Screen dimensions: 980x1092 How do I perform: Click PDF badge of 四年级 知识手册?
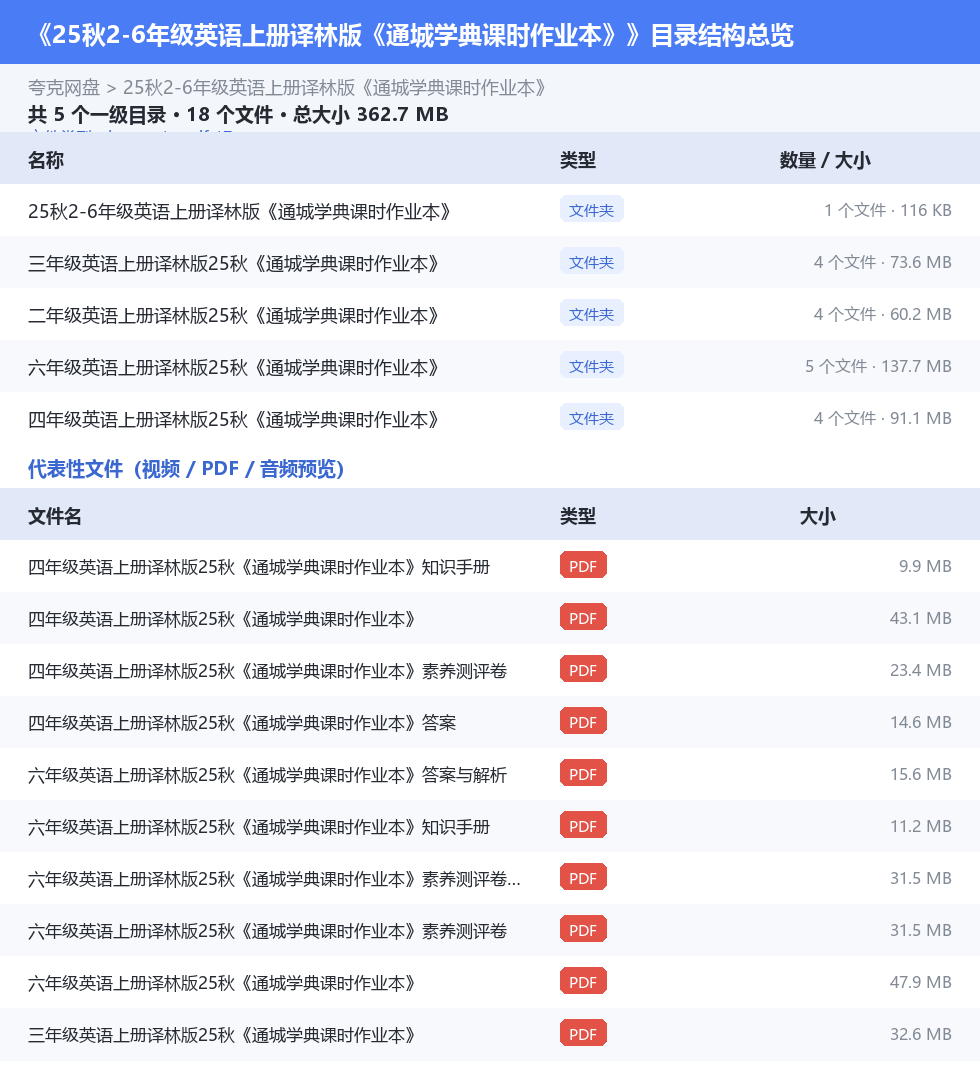583,566
